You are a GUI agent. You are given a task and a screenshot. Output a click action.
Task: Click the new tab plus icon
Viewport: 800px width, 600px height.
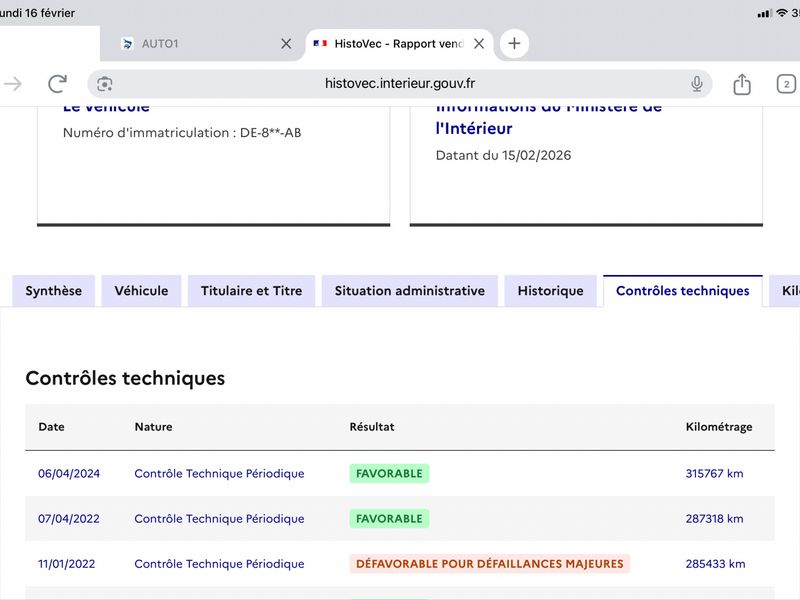click(x=514, y=44)
